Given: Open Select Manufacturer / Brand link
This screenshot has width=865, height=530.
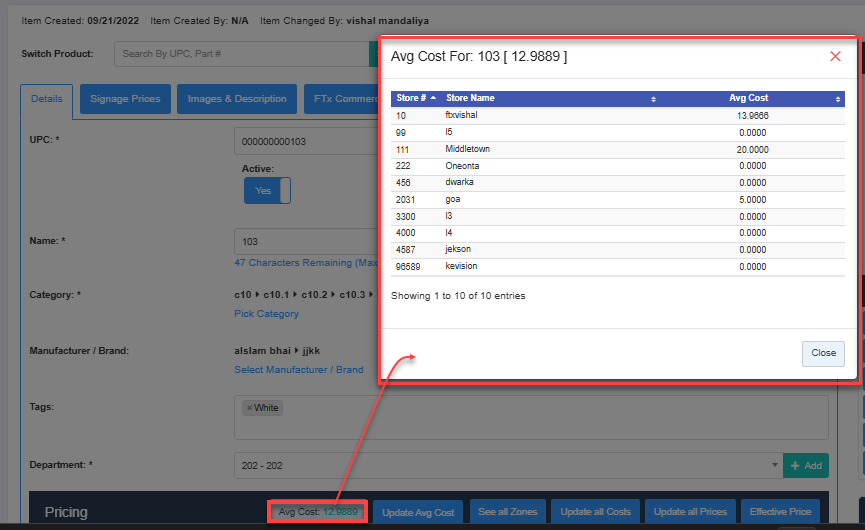Looking at the screenshot, I should coord(298,370).
